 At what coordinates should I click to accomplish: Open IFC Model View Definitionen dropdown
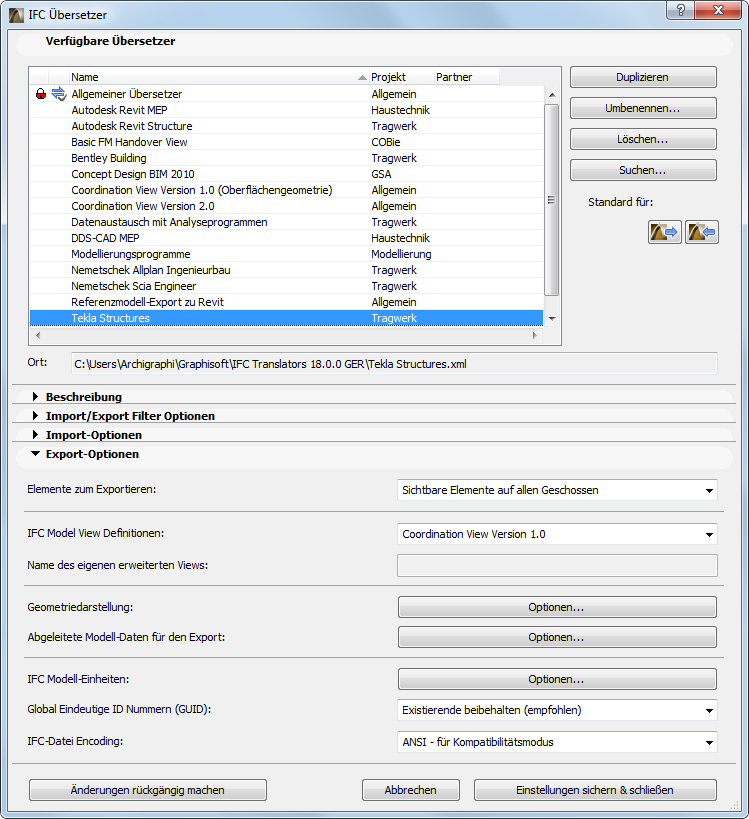click(557, 534)
